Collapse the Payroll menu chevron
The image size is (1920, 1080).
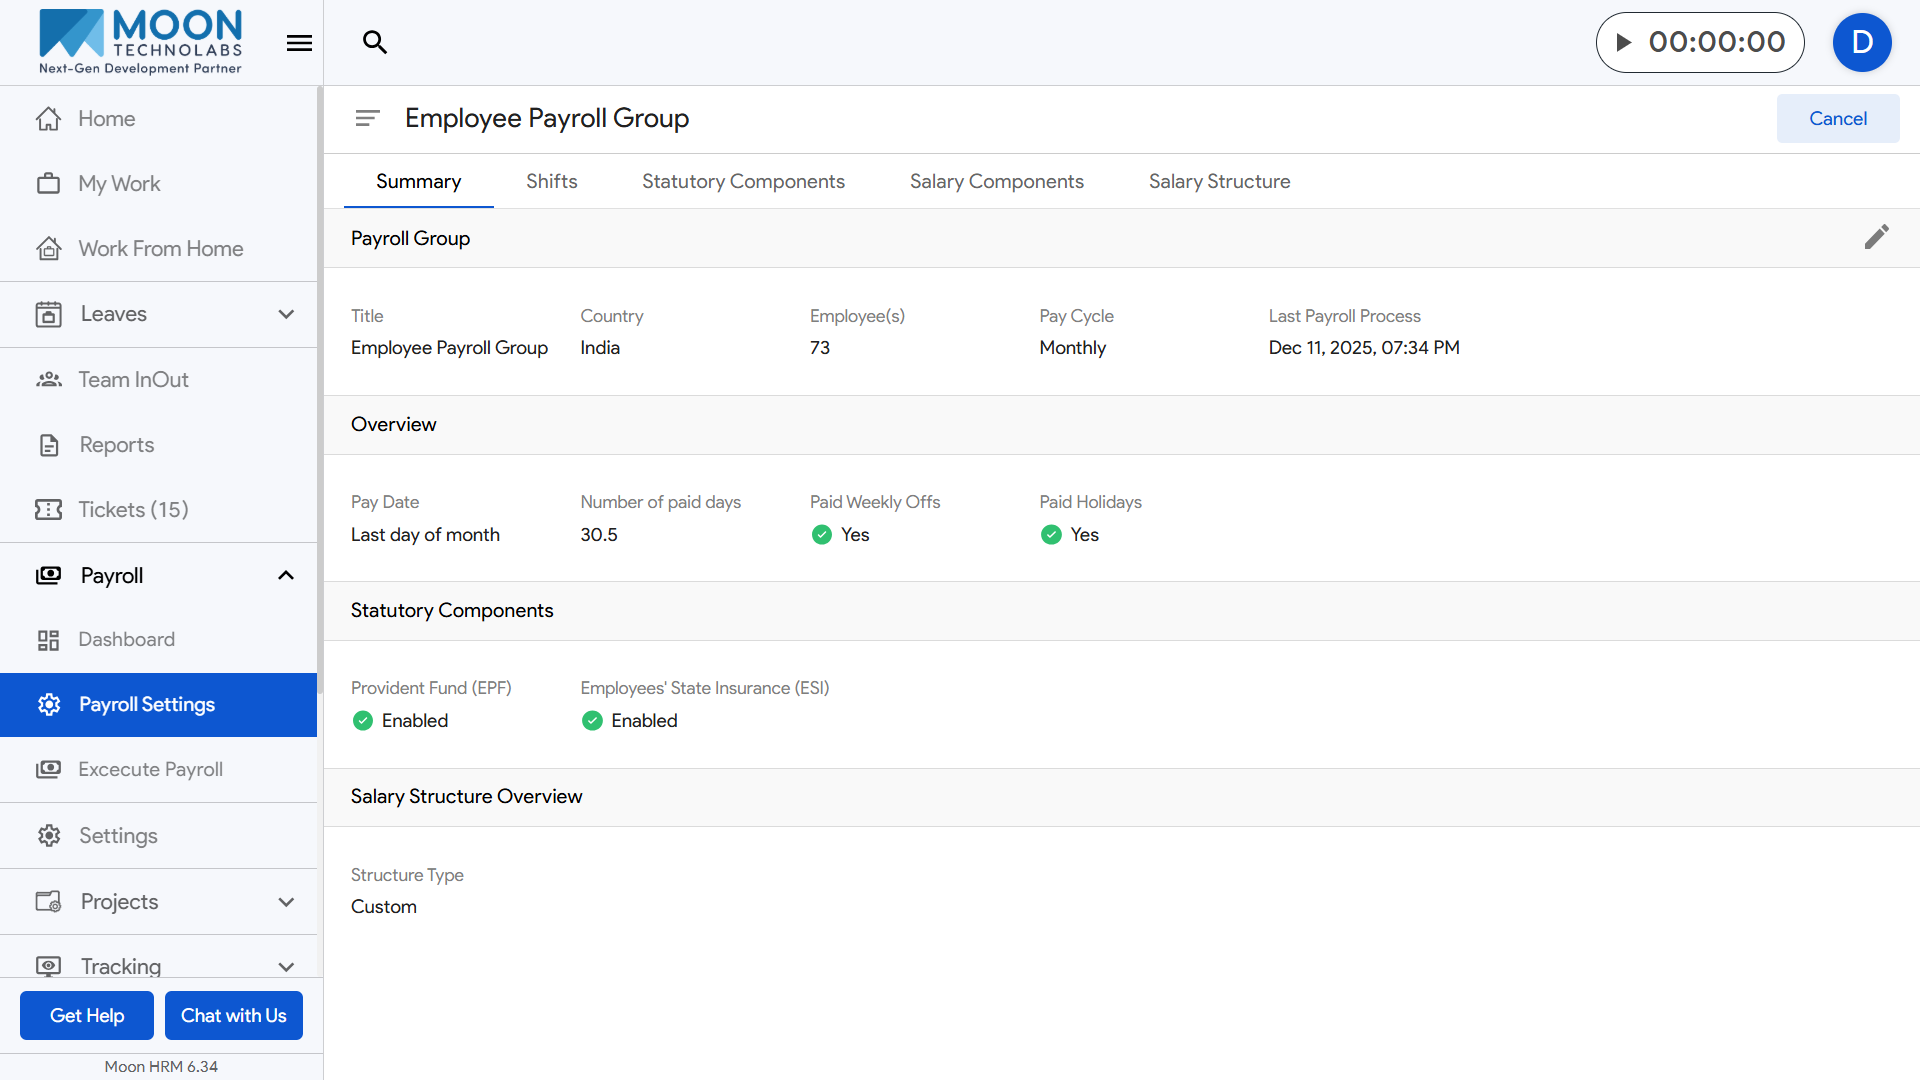coord(286,576)
